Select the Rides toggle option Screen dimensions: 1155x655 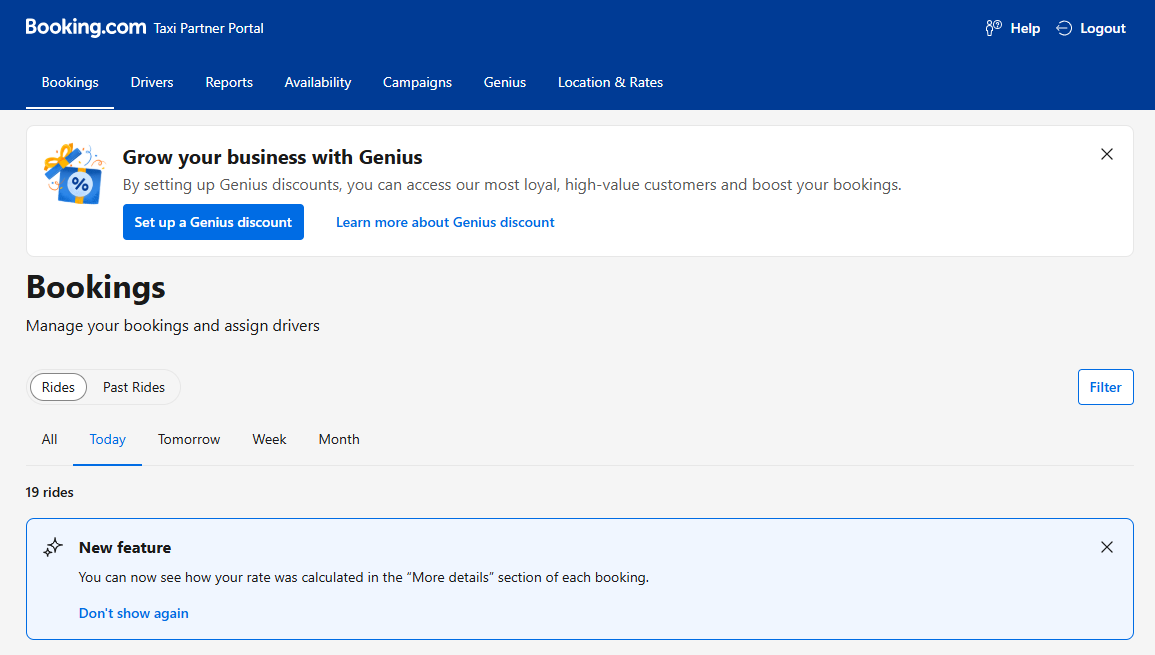(x=58, y=387)
